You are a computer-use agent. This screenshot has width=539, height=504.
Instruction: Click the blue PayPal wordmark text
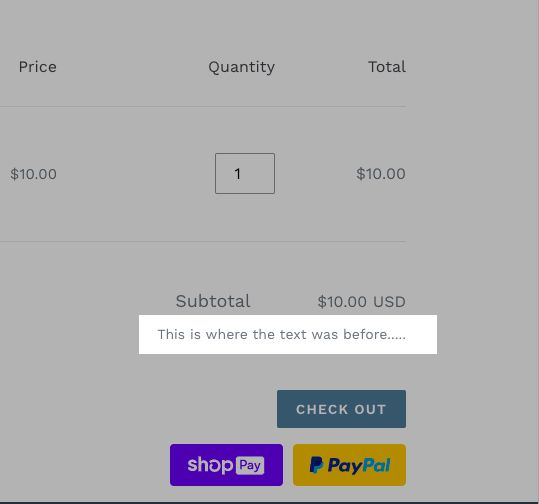359,466
